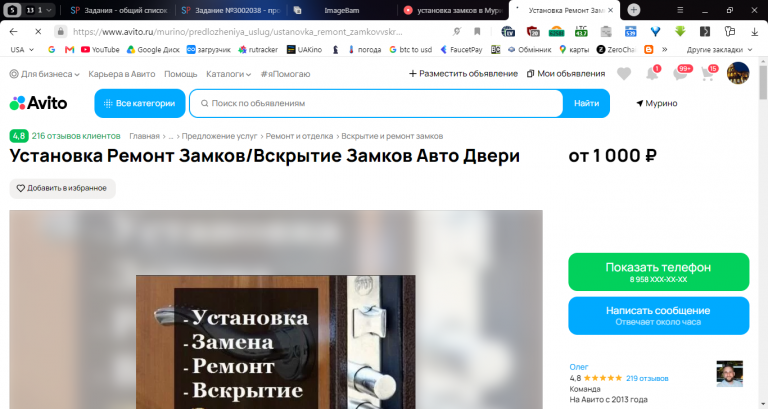The width and height of the screenshot is (768, 409).
Task: Switch to the Задание №3002038 tab
Action: 230,10
